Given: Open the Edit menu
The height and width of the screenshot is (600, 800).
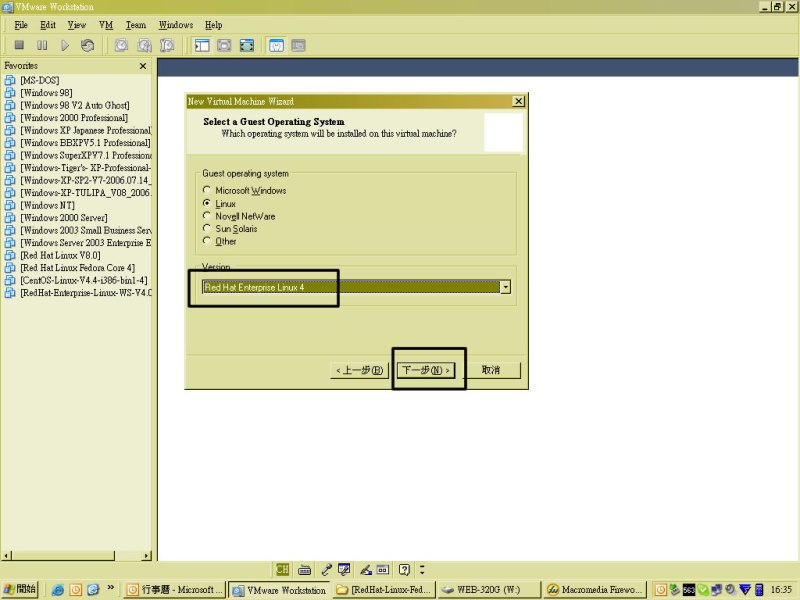Looking at the screenshot, I should 48,24.
